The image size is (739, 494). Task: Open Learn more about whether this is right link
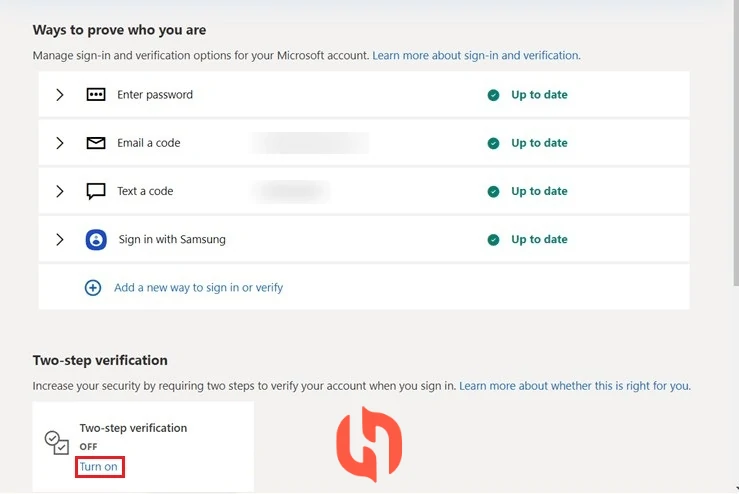tap(575, 386)
